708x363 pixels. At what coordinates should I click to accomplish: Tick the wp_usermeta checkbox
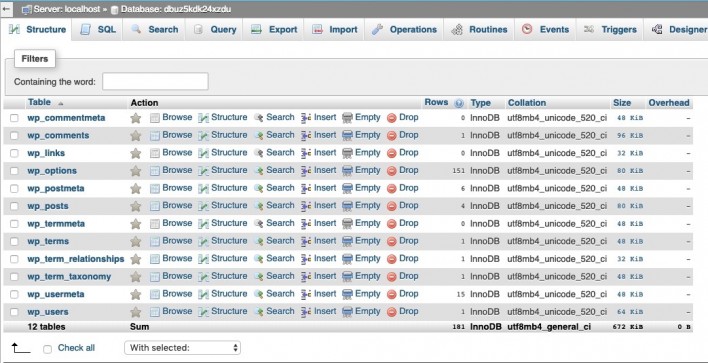14,294
